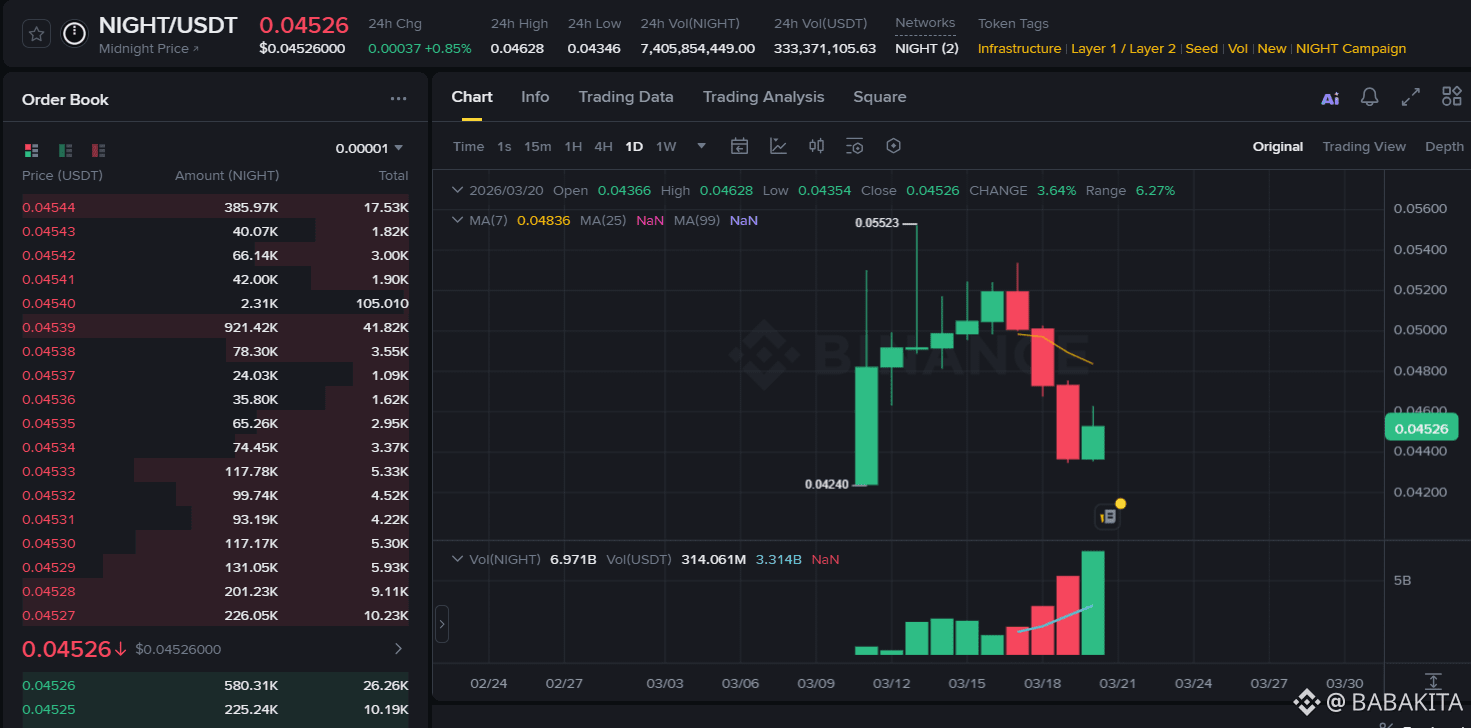Select the sell order at price 0.04540
1471x728 pixels.
[215, 303]
